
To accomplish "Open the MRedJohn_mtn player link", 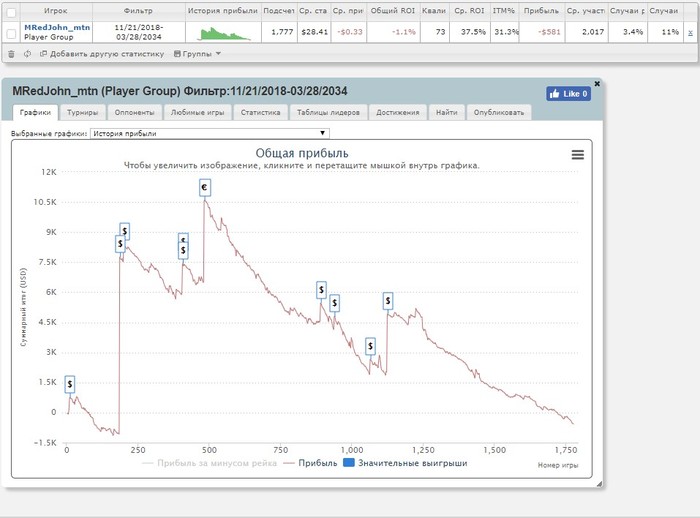I will [57, 27].
